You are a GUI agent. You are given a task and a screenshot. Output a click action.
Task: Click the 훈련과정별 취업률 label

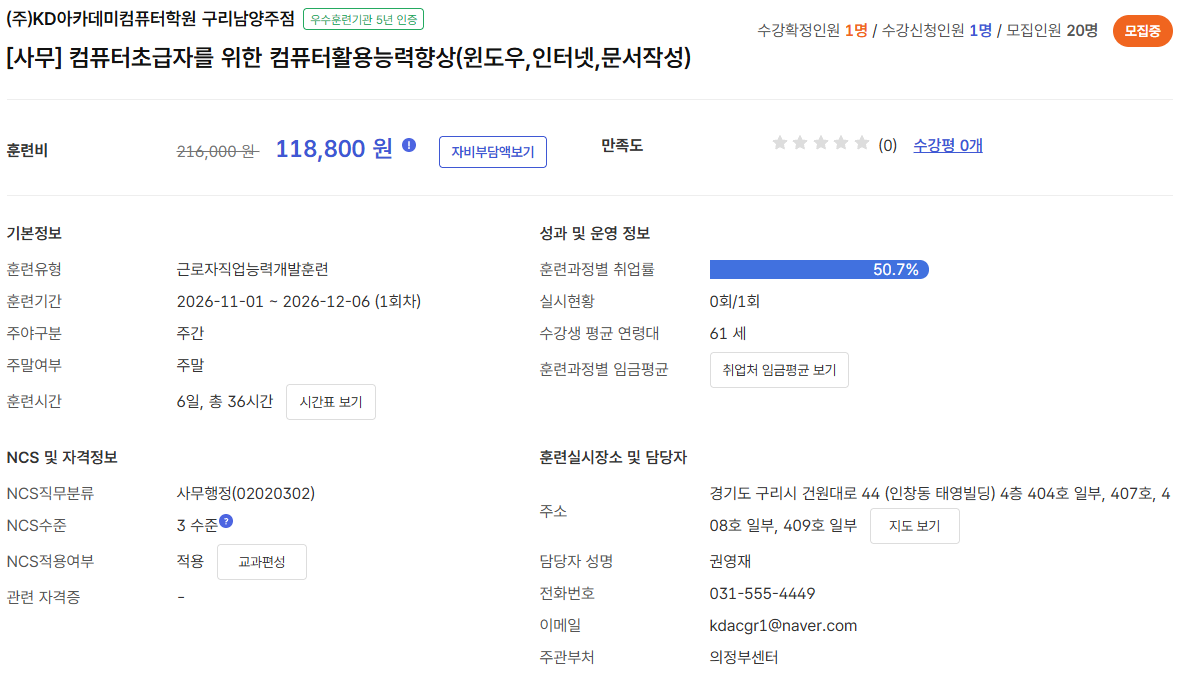[x=597, y=270]
